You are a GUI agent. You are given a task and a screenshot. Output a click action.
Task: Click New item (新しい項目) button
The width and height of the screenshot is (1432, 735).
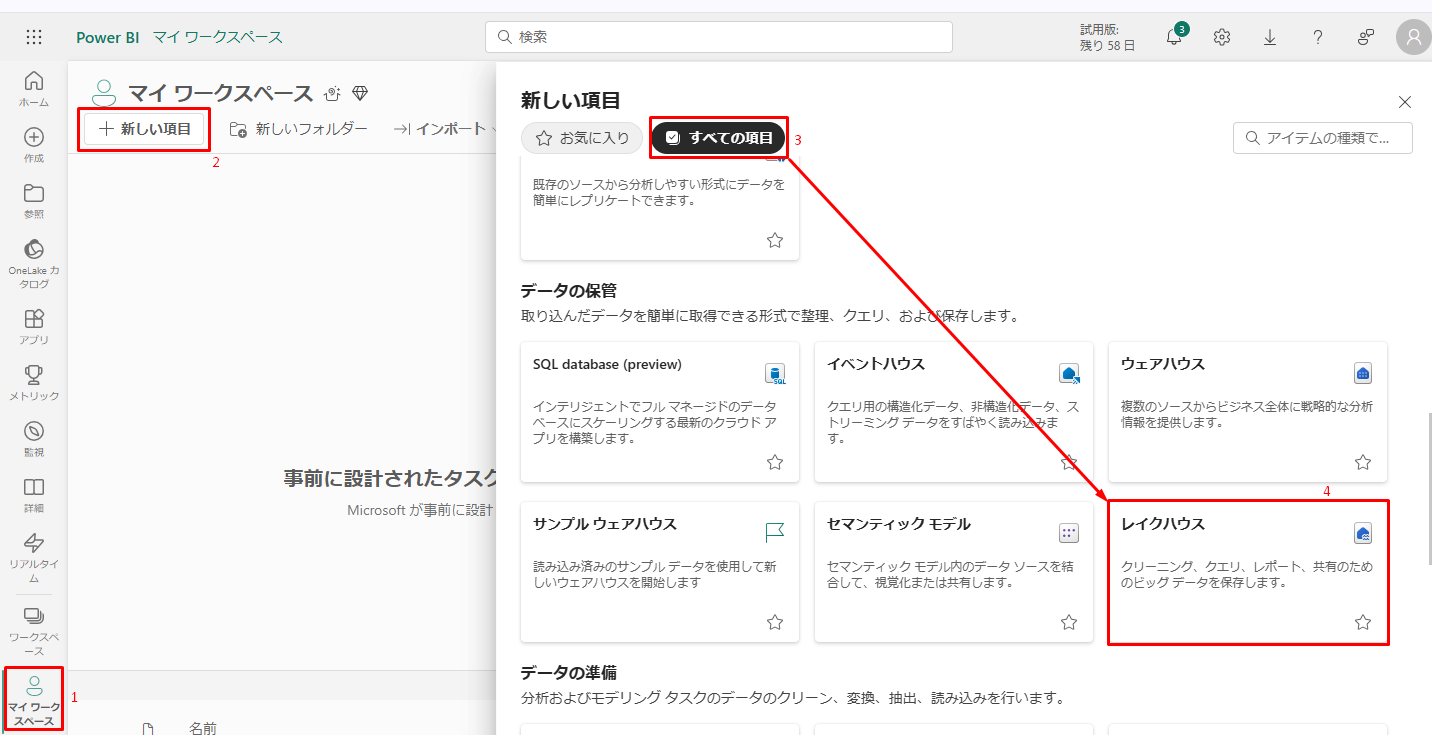pyautogui.click(x=145, y=128)
